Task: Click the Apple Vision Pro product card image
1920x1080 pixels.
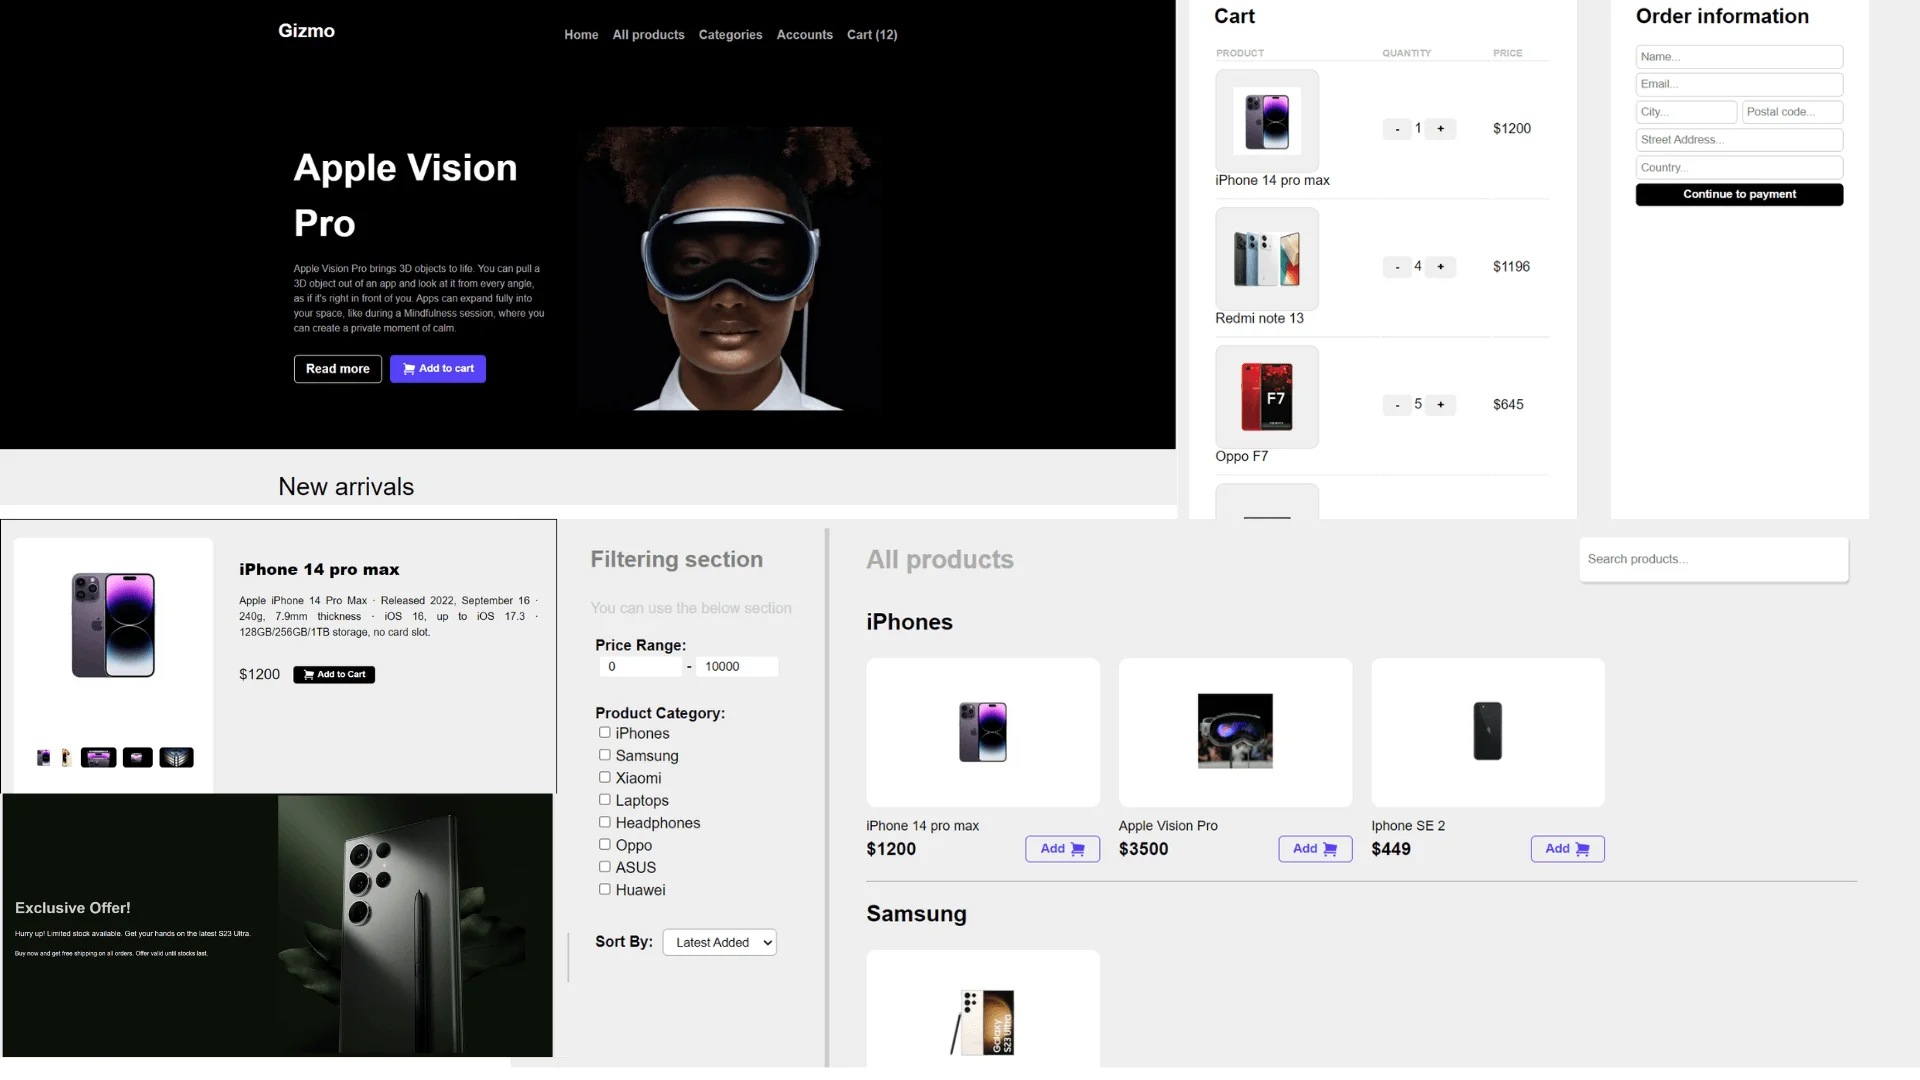Action: click(1235, 732)
